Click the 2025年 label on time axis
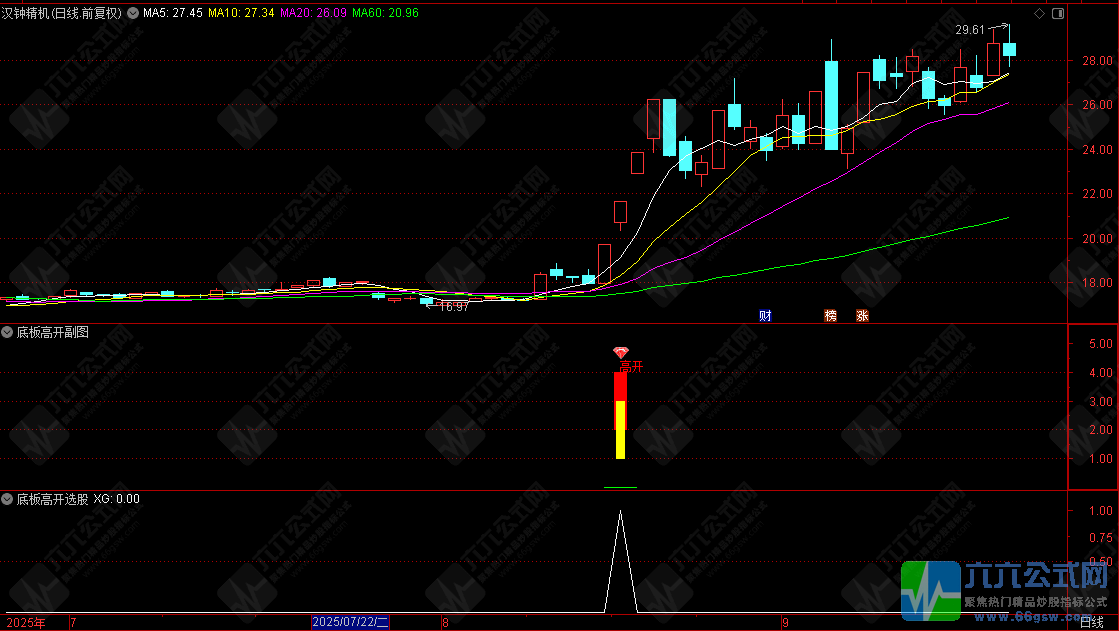This screenshot has width=1119, height=631. 26,622
